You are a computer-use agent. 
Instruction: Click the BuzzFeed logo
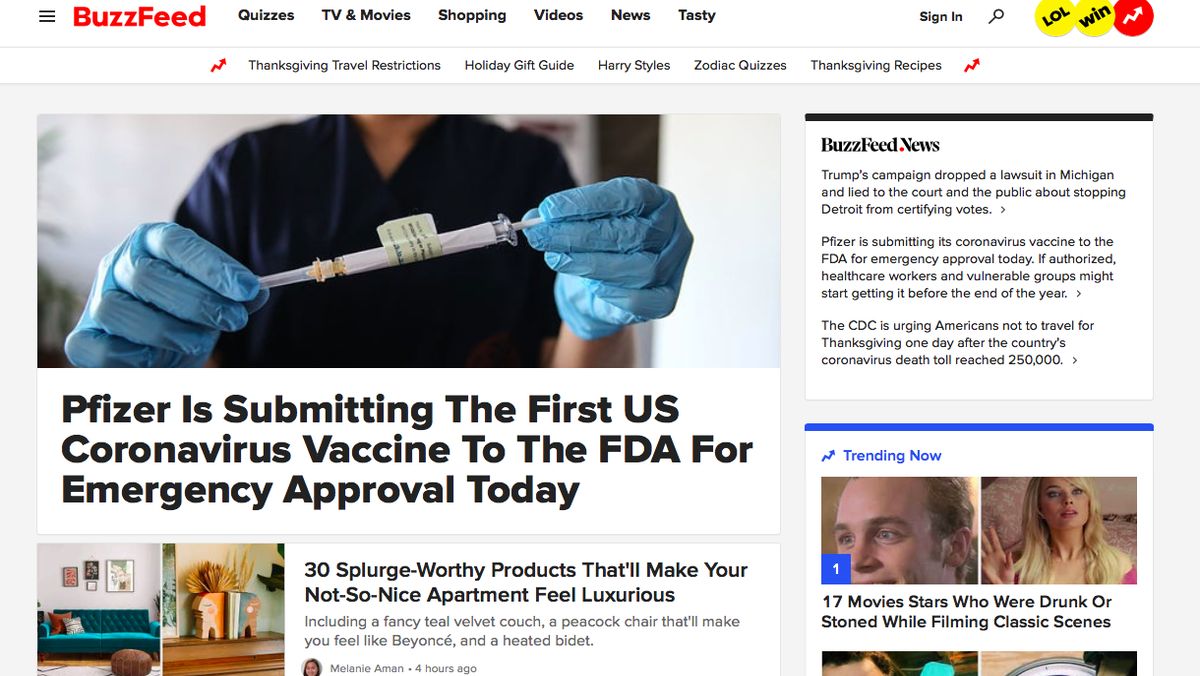(x=139, y=16)
